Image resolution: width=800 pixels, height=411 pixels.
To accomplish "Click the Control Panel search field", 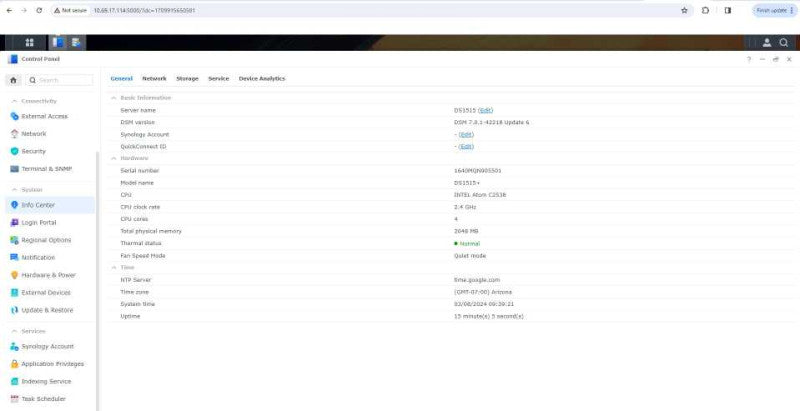I will [x=59, y=80].
